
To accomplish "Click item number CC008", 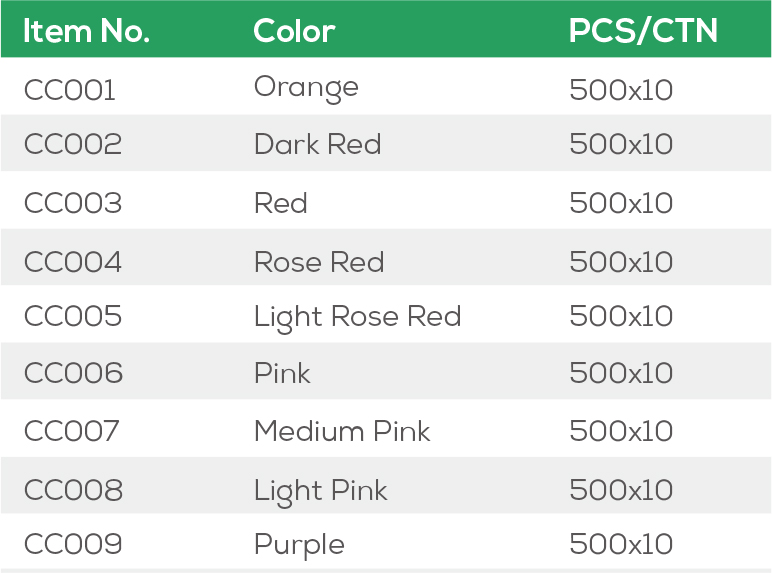I will 73,490.
